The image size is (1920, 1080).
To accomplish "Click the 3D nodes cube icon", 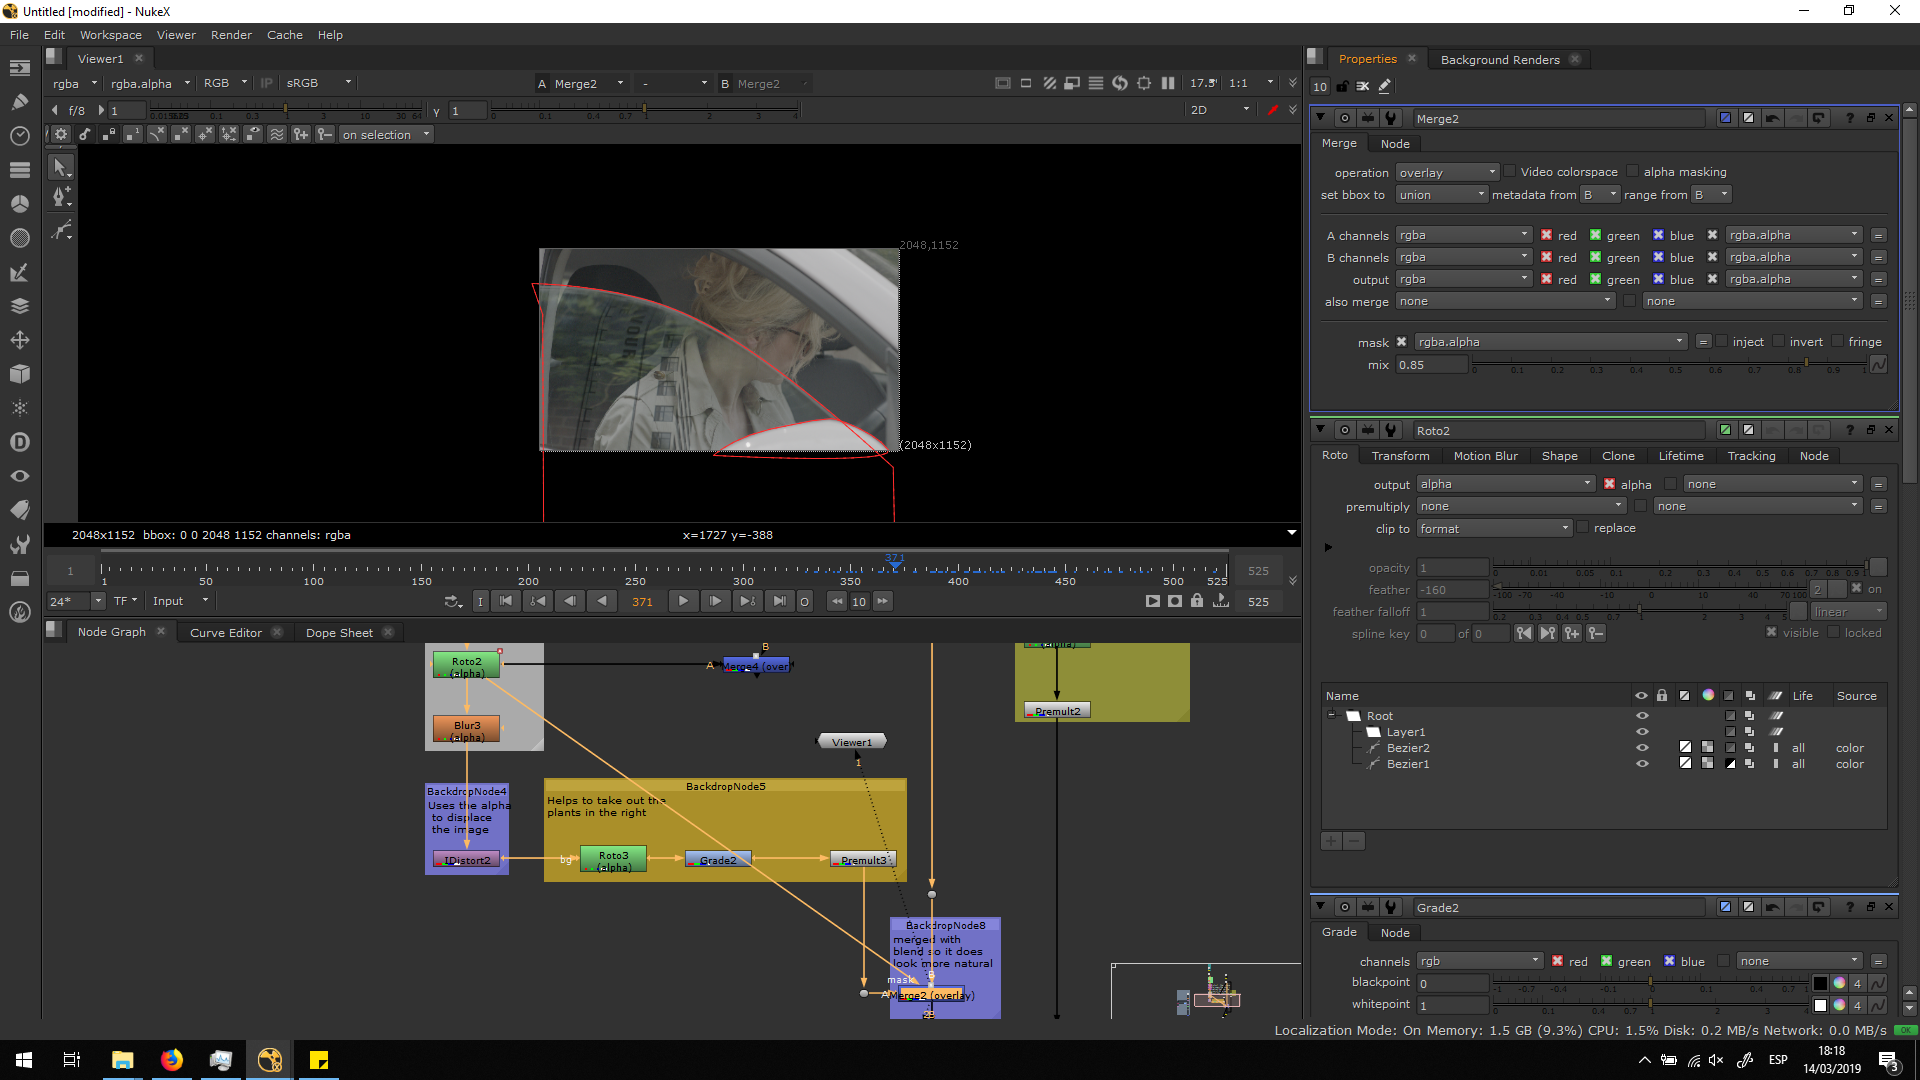I will 19,374.
